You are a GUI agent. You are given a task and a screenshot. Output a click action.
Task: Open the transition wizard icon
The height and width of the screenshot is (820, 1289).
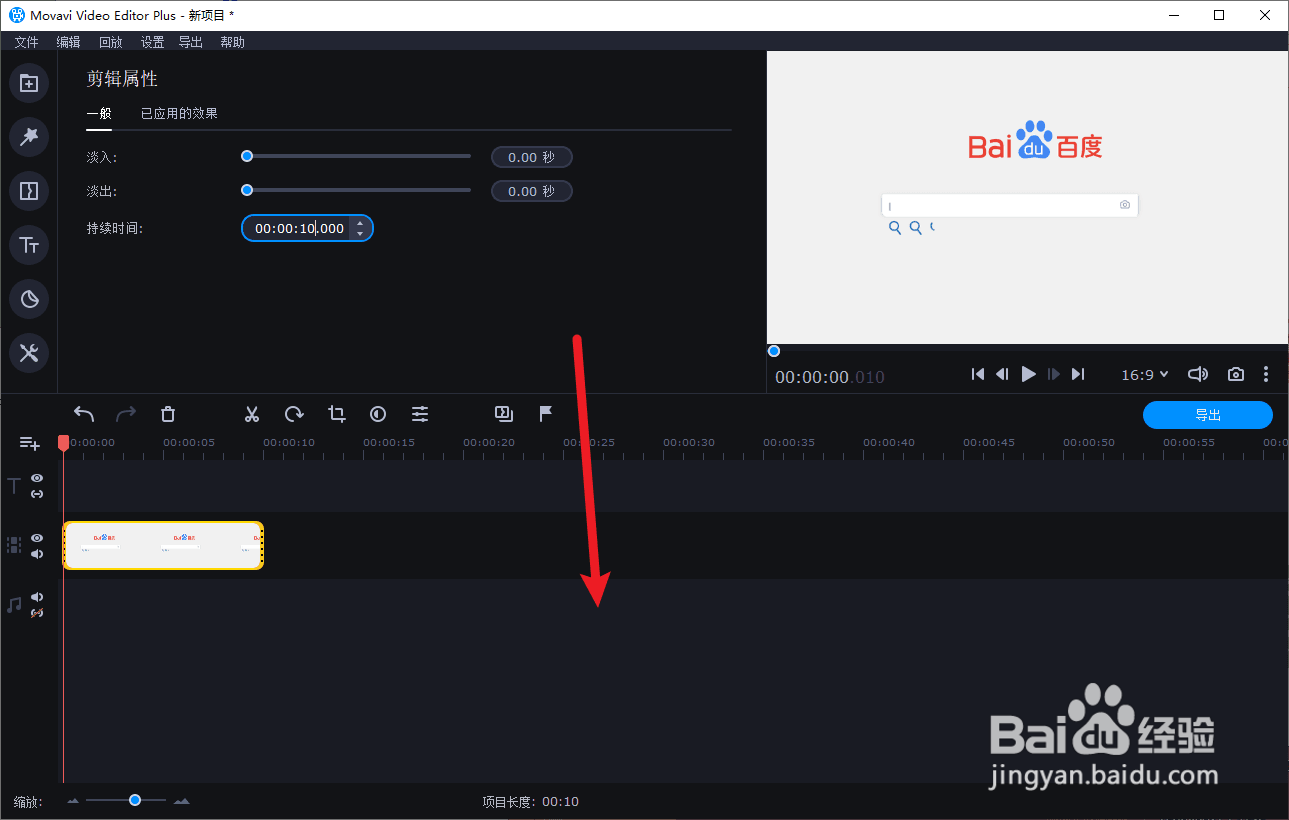[504, 413]
